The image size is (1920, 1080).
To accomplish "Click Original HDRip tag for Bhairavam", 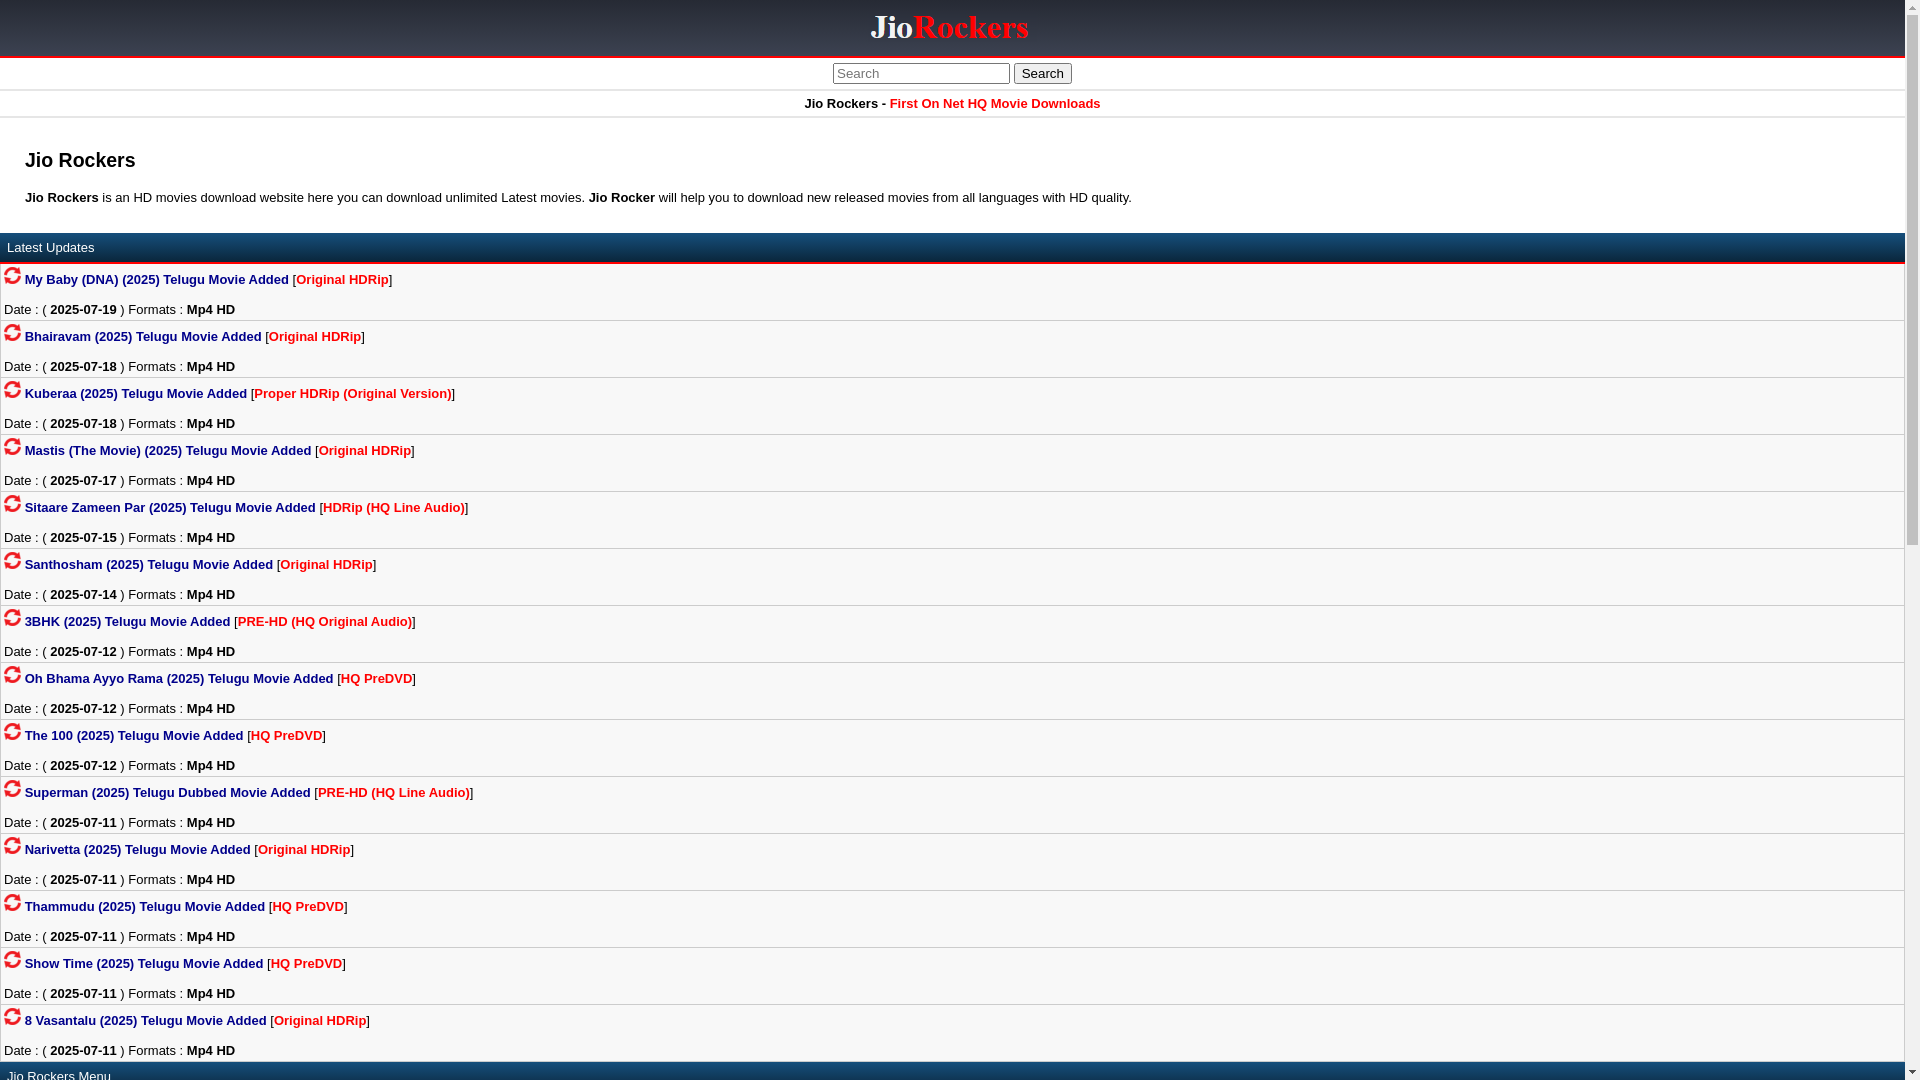I will click(x=315, y=337).
